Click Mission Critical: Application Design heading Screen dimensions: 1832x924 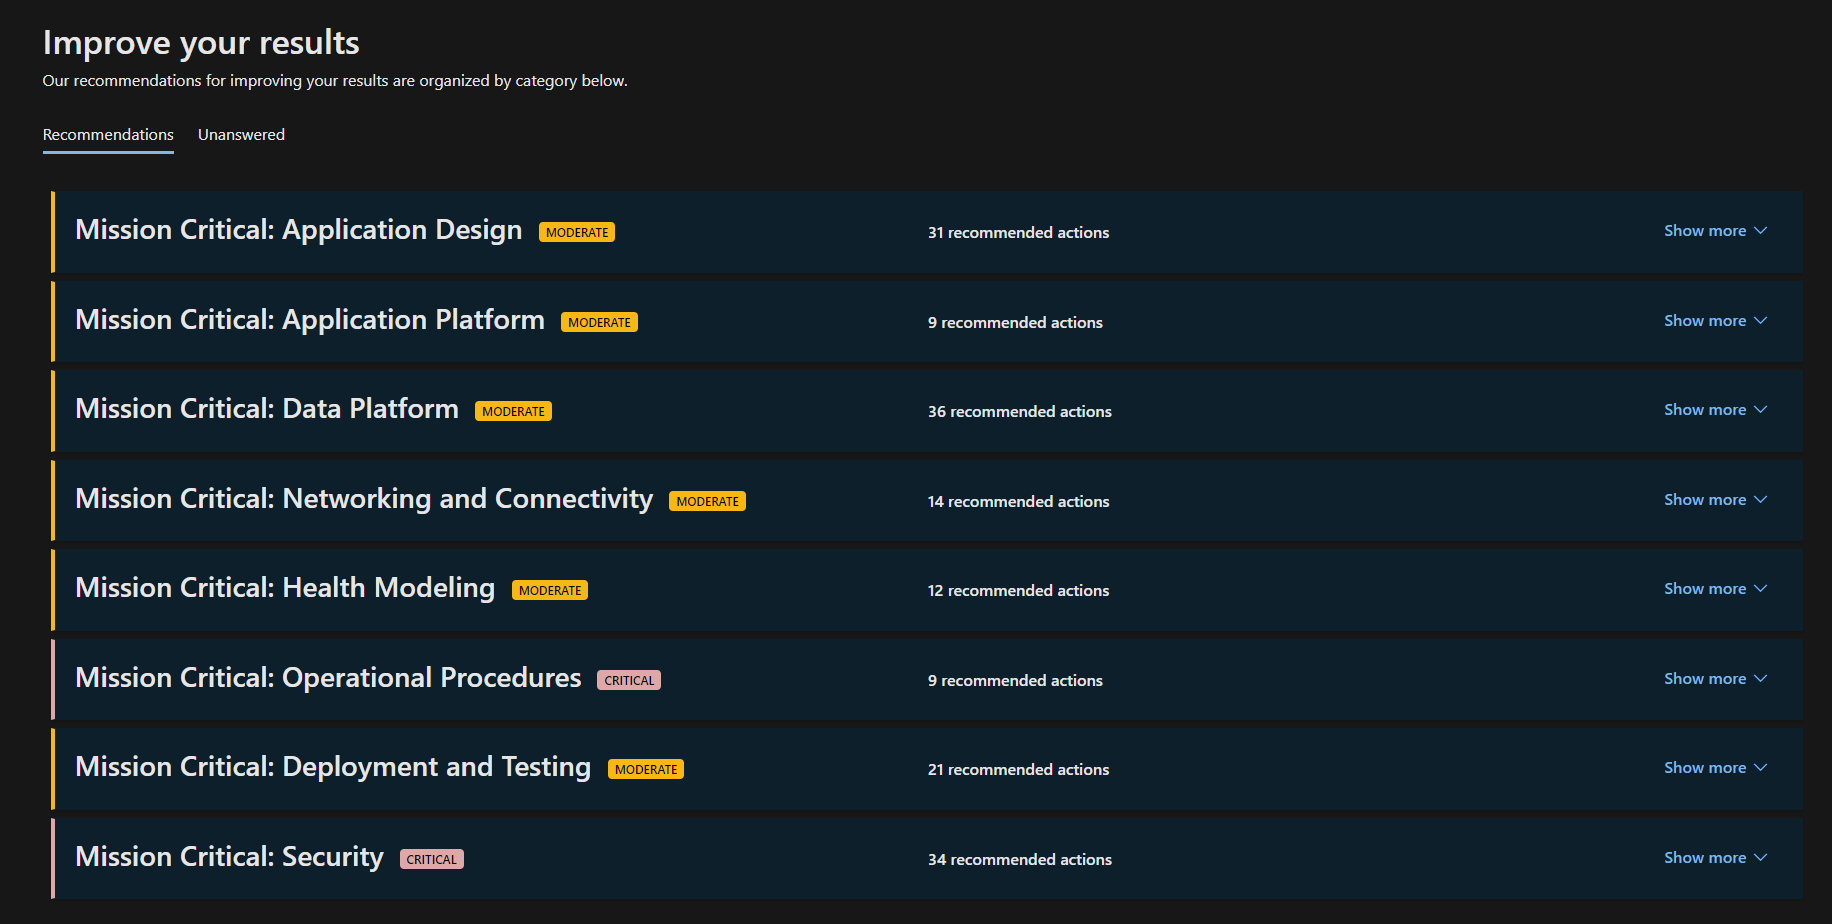pos(299,230)
